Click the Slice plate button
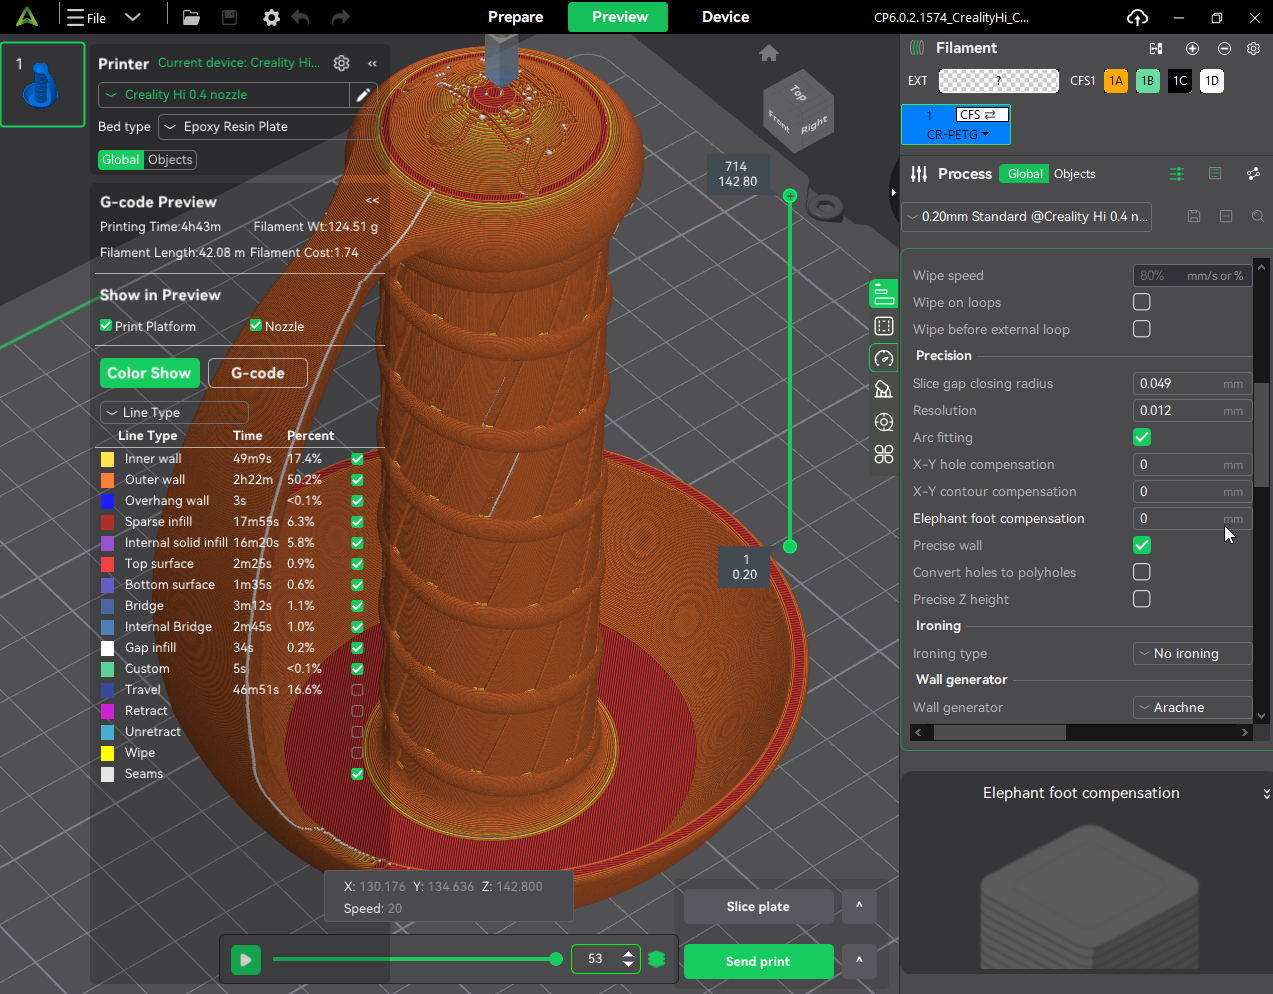Image resolution: width=1273 pixels, height=994 pixels. pos(758,906)
